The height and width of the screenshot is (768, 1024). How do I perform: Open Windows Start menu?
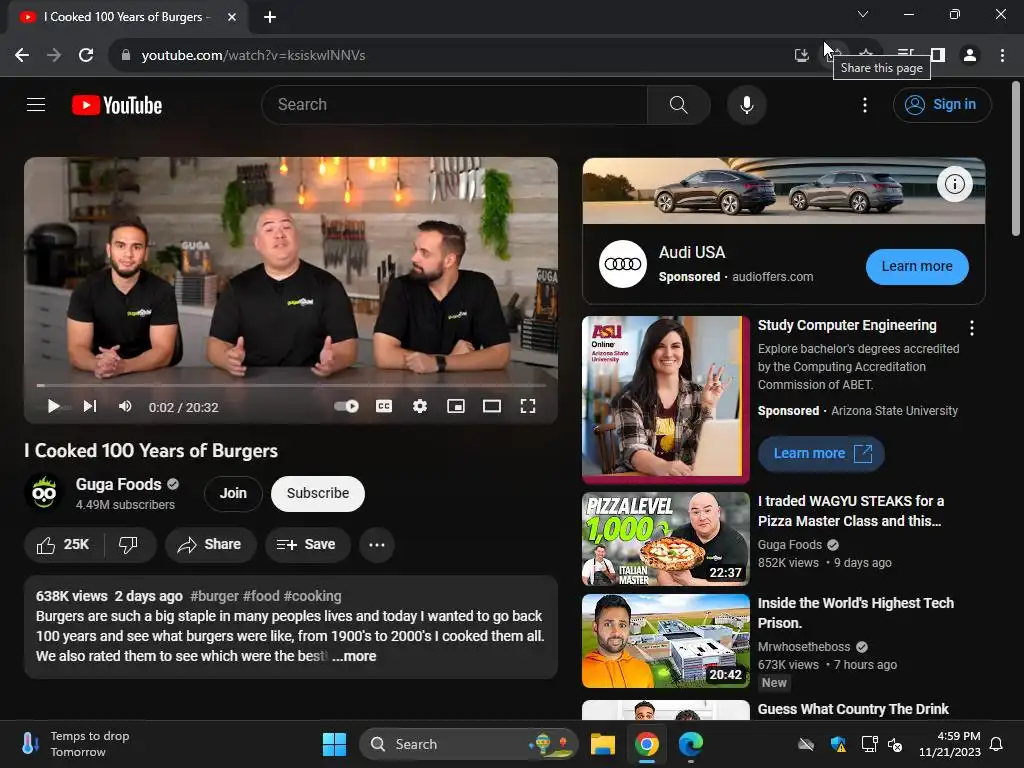334,744
